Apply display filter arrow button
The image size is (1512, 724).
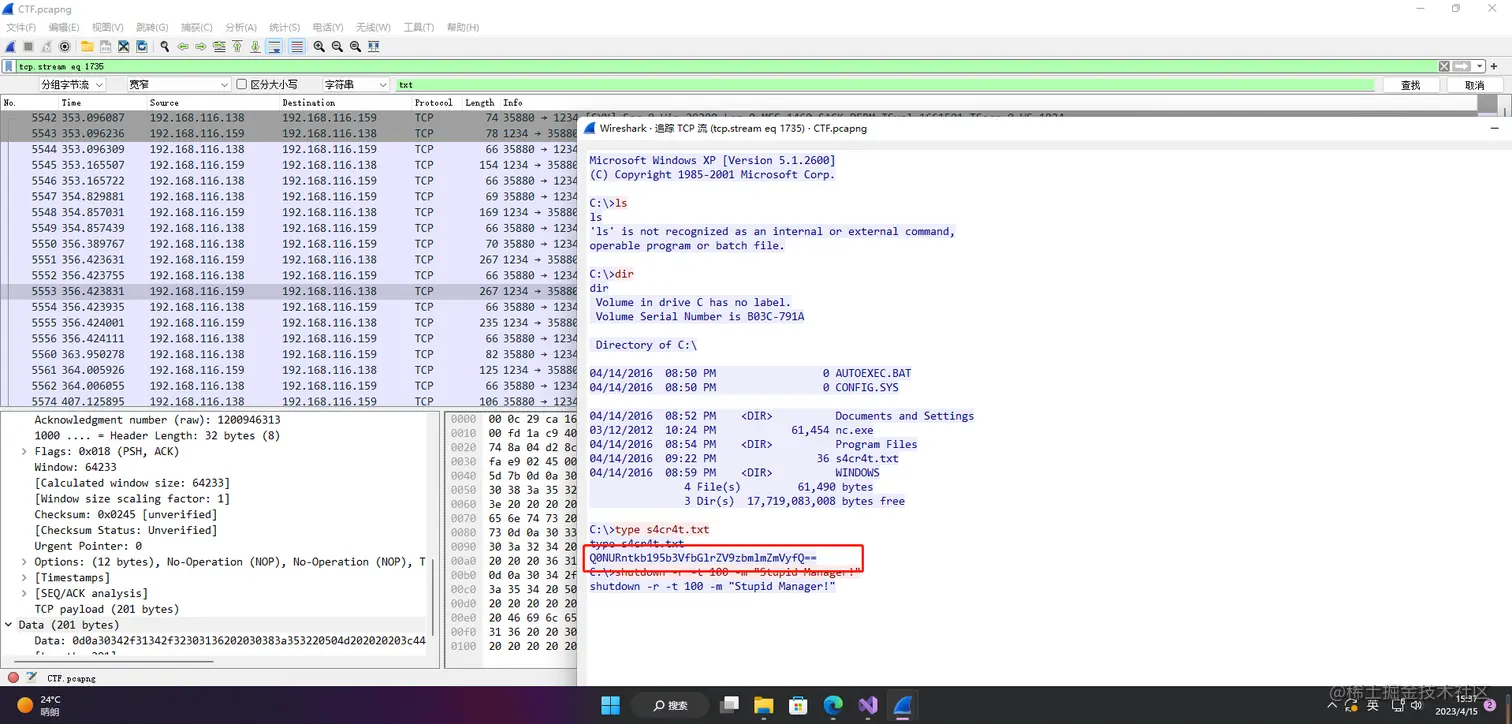[x=1461, y=66]
